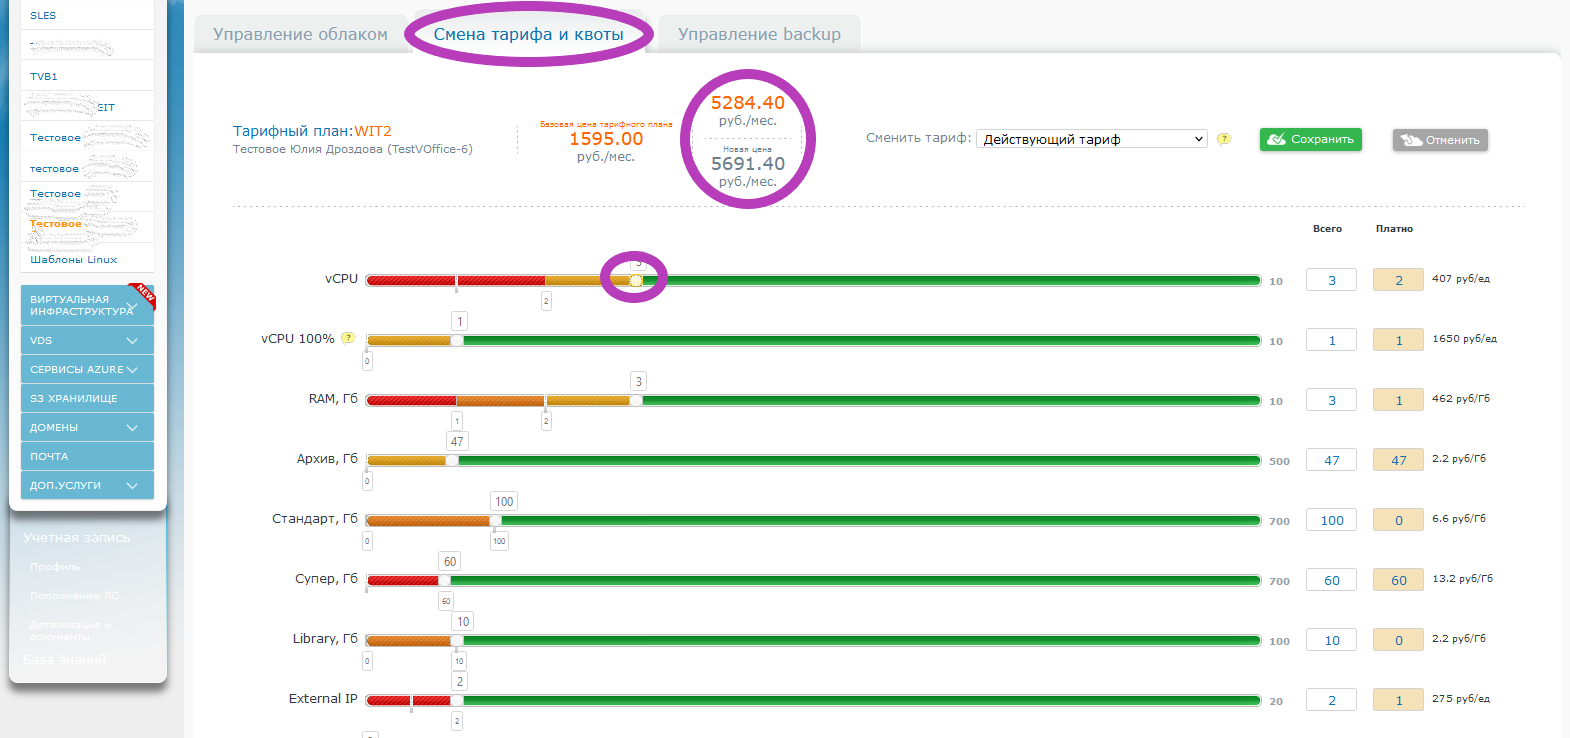The width and height of the screenshot is (1570, 738).
Task: Open the 'Сменить тариф' dropdown
Action: click(x=1091, y=139)
